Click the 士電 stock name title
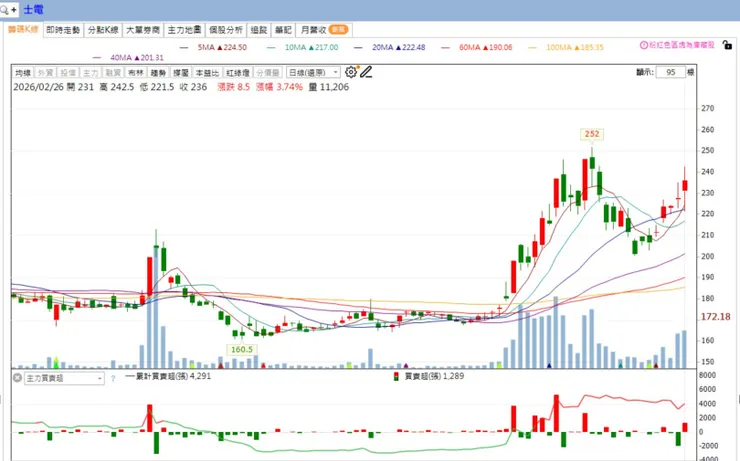740x461 pixels. (x=33, y=9)
